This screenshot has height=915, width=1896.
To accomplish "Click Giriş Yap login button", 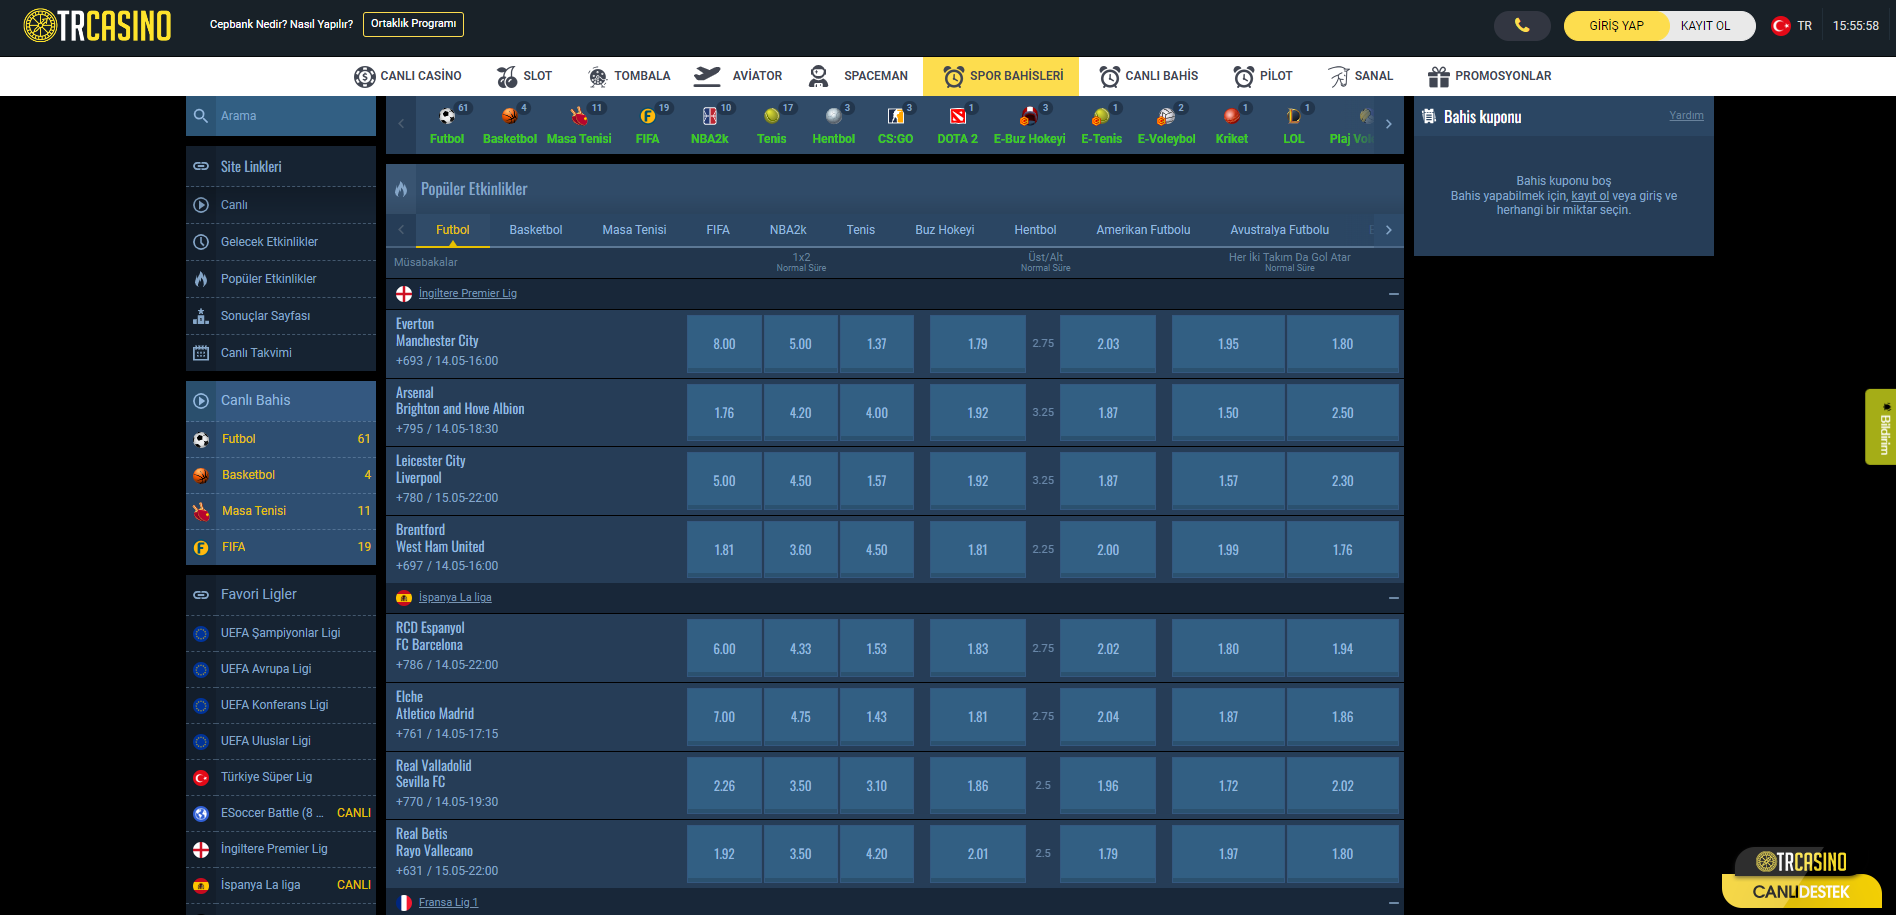I will (x=1616, y=26).
